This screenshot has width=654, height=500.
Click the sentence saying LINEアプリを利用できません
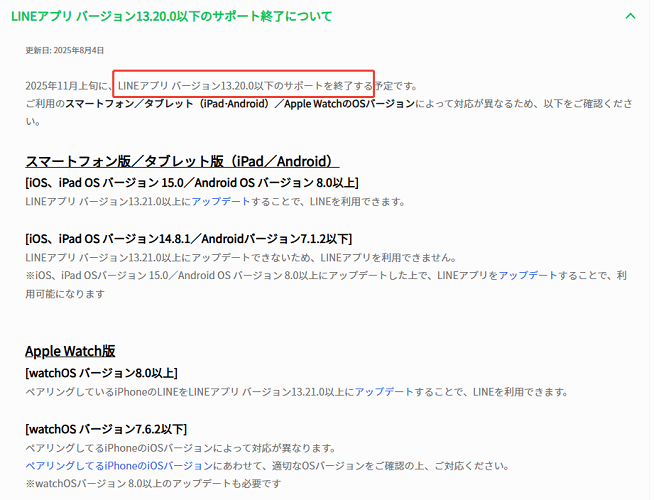click(x=240, y=257)
